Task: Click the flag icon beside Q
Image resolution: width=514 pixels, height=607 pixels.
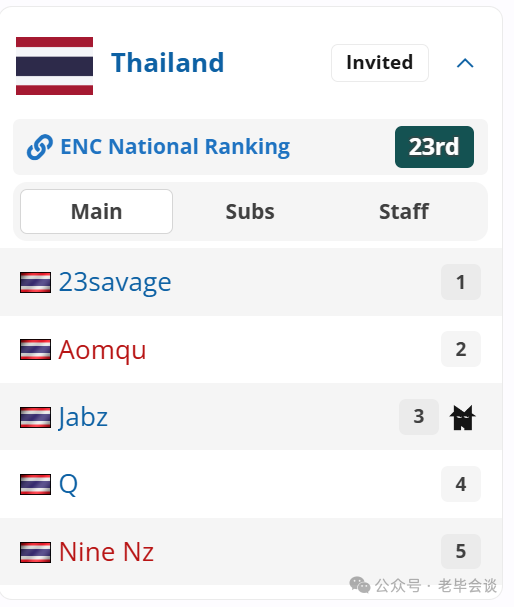Action: pos(35,484)
